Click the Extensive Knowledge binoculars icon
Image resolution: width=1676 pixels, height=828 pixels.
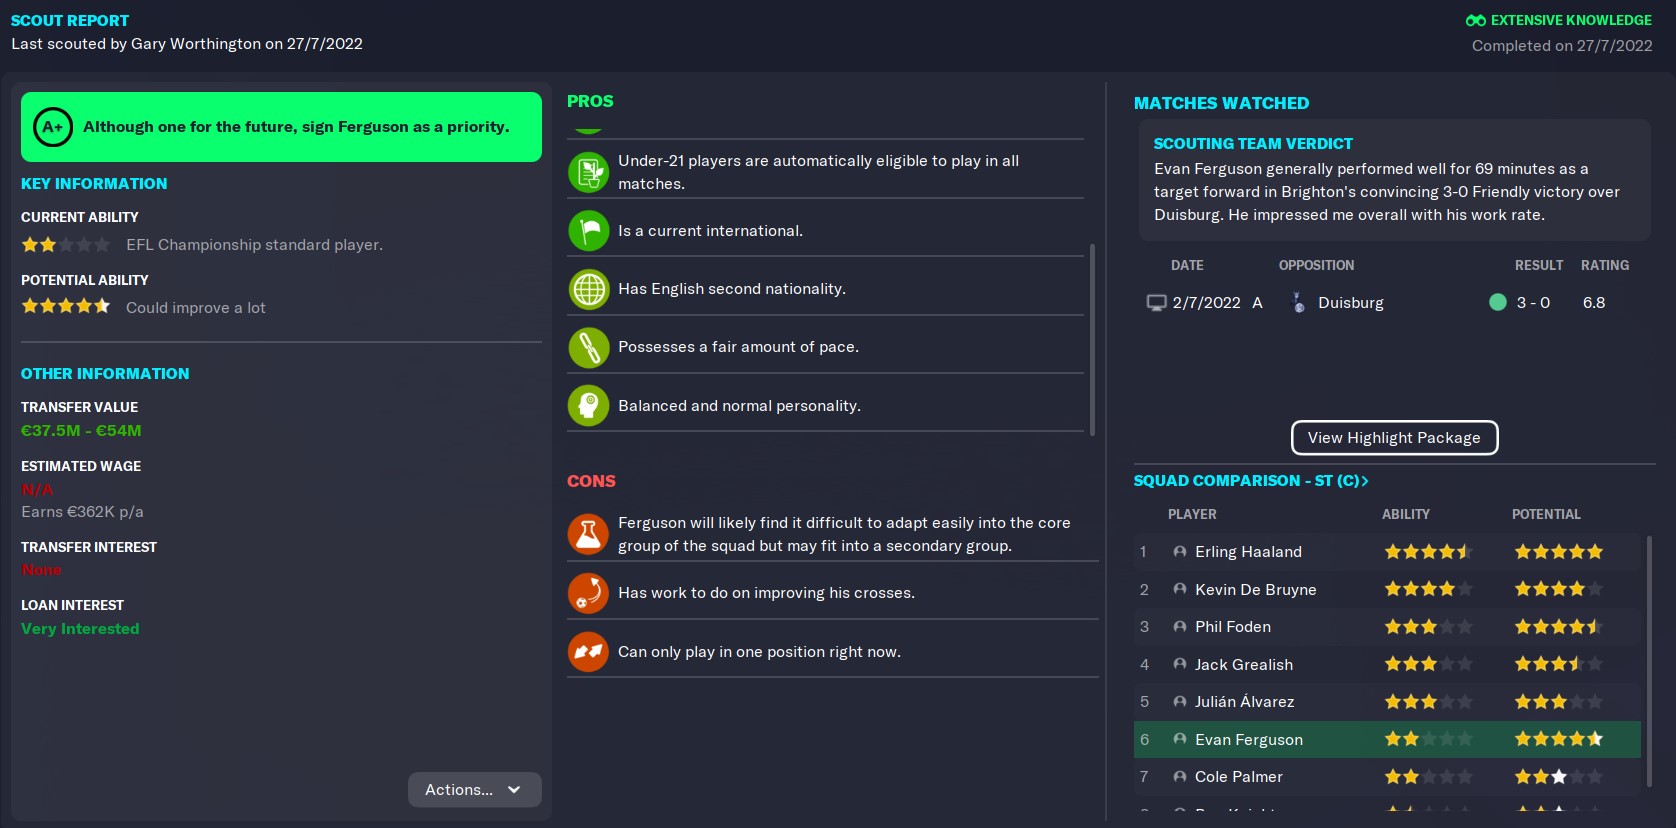1475,20
